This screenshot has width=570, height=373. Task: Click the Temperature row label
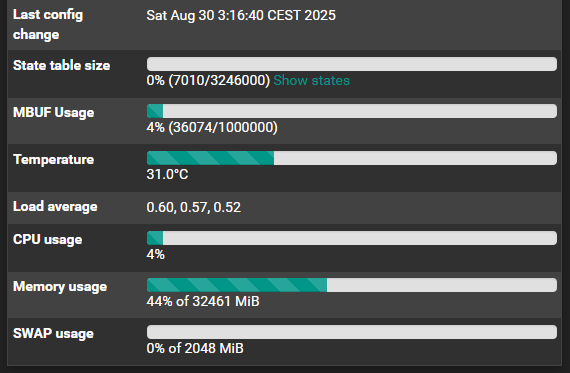[53, 160]
